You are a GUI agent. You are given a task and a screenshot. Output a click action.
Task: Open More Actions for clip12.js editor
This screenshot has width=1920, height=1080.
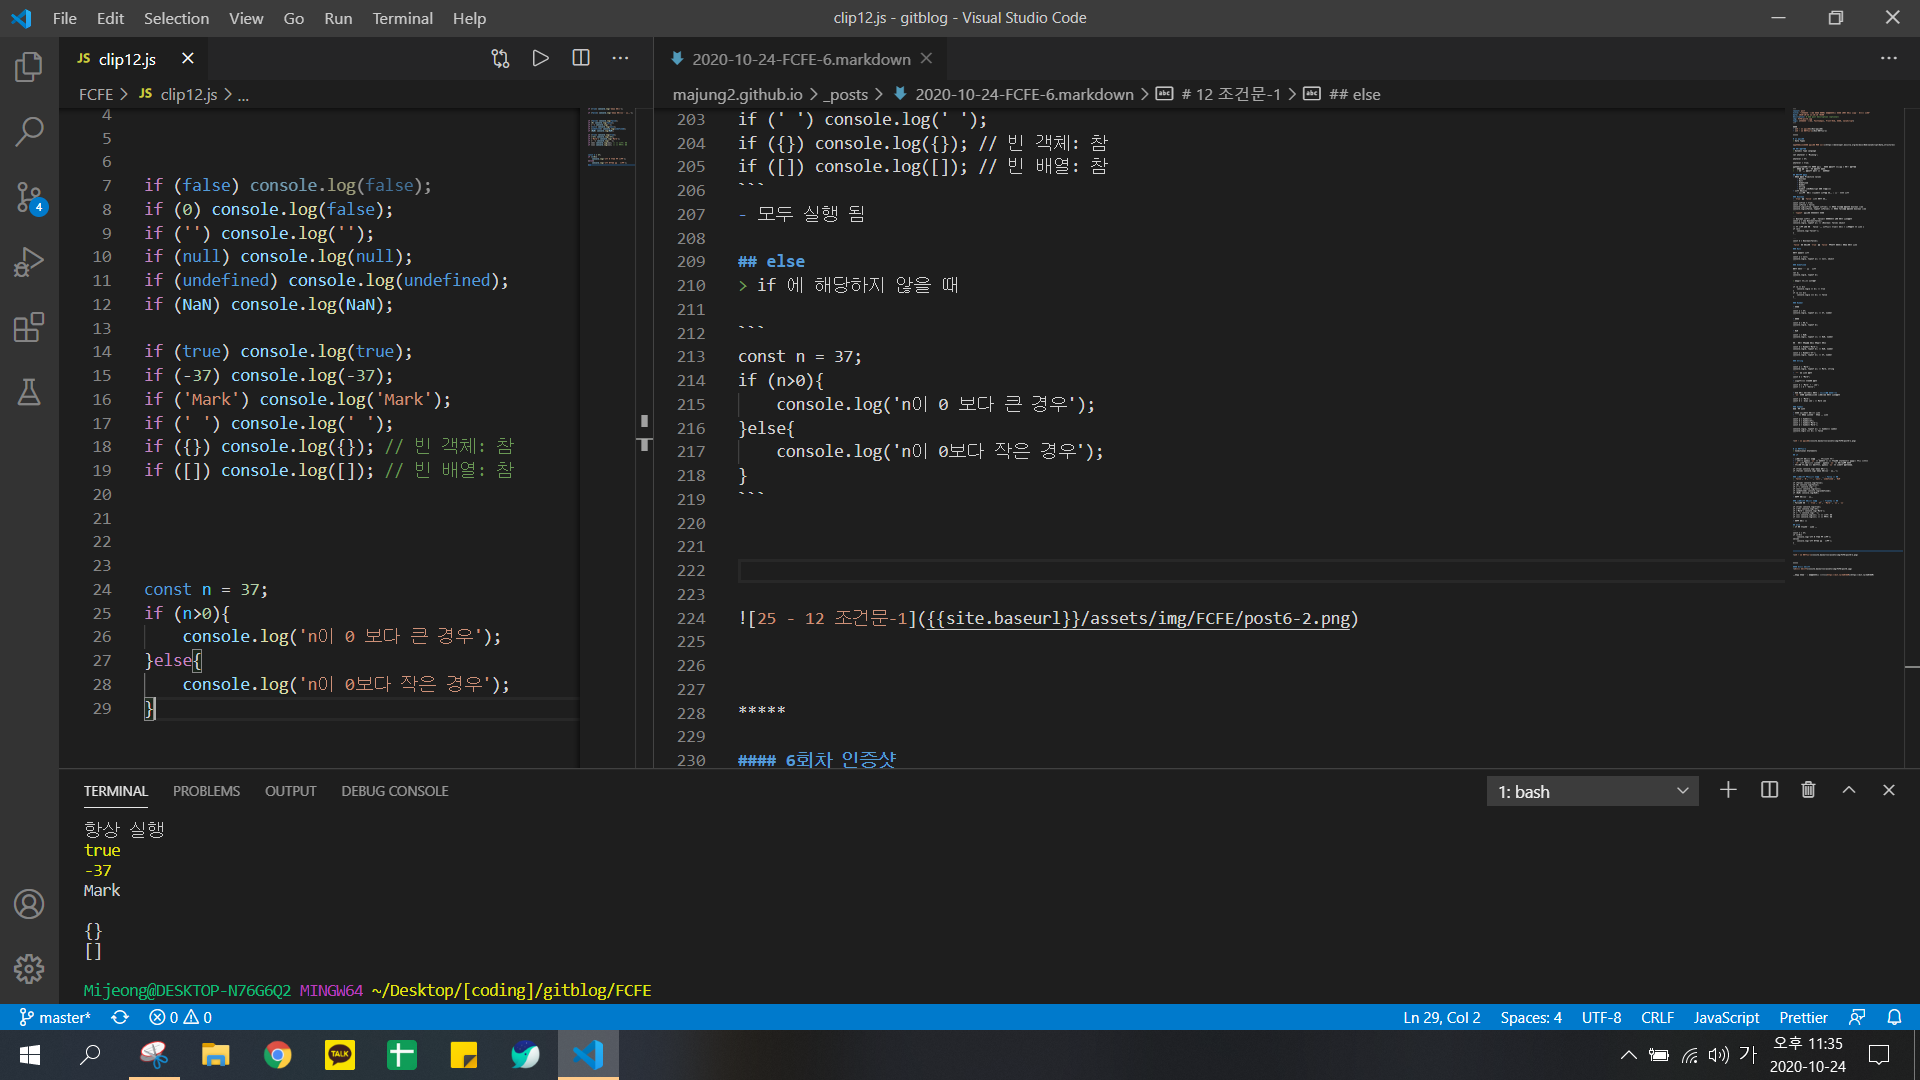621,59
